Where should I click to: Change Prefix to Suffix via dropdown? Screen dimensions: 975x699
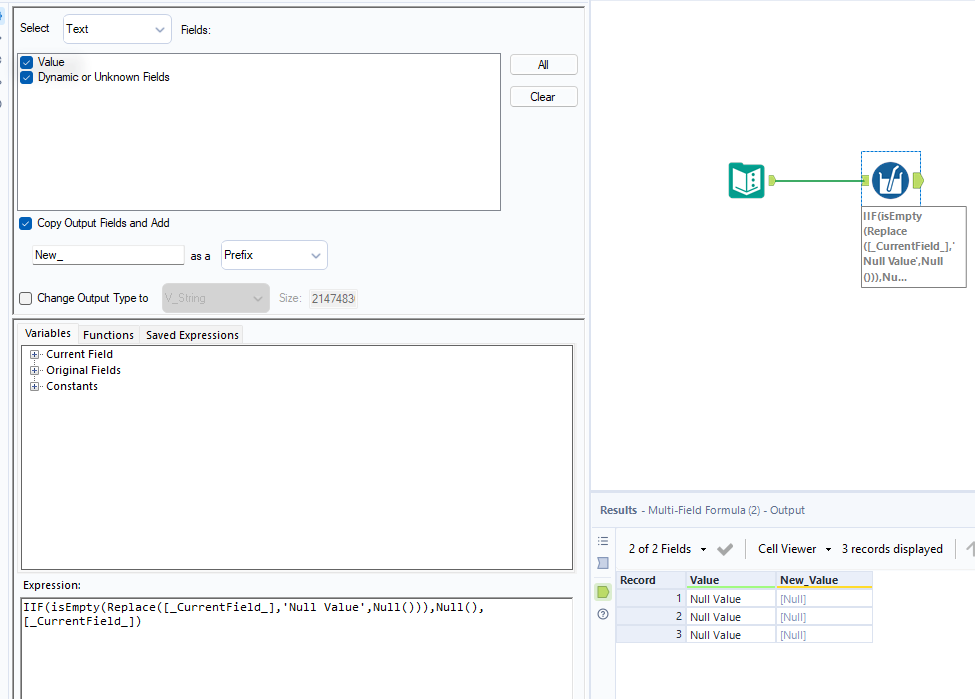click(x=273, y=255)
